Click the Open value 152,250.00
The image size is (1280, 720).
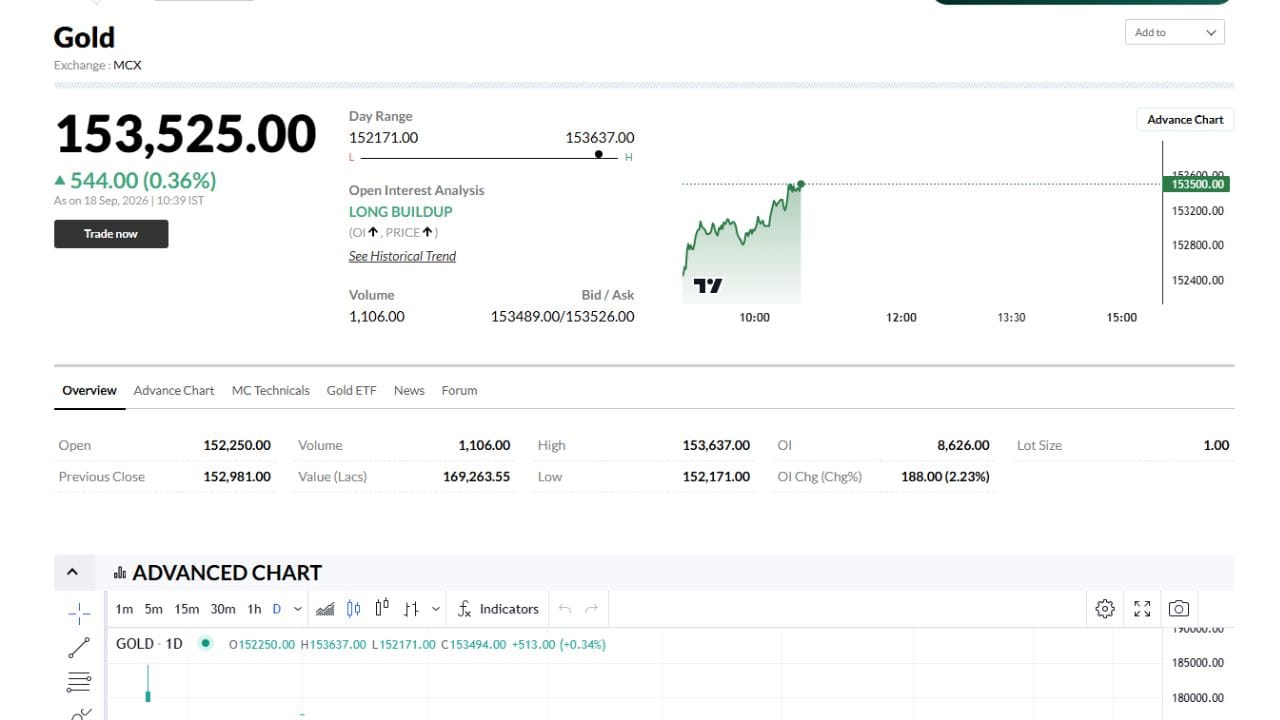[x=237, y=445]
